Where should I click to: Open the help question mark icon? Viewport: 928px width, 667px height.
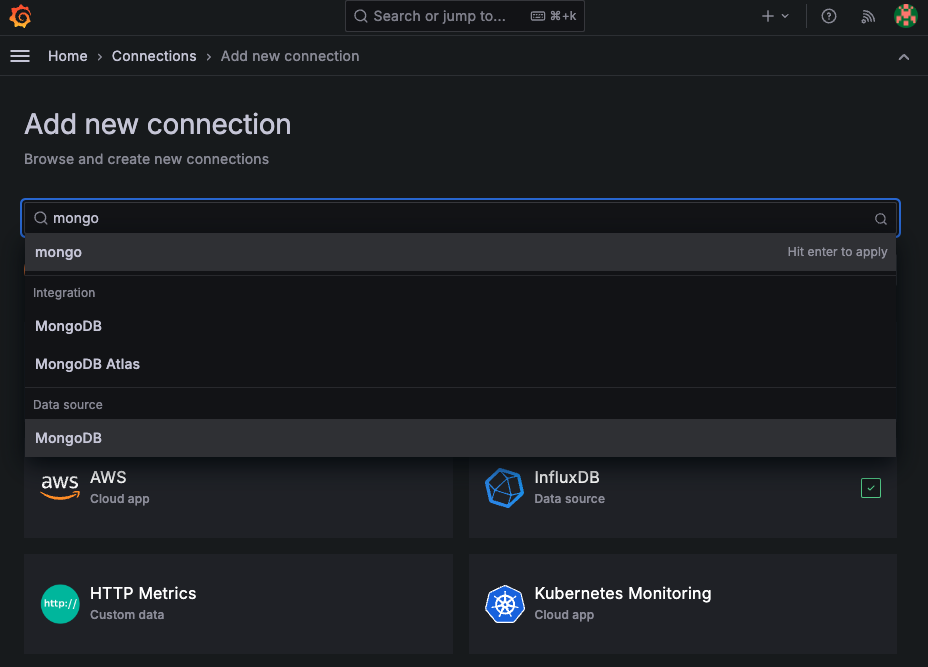[x=828, y=17]
